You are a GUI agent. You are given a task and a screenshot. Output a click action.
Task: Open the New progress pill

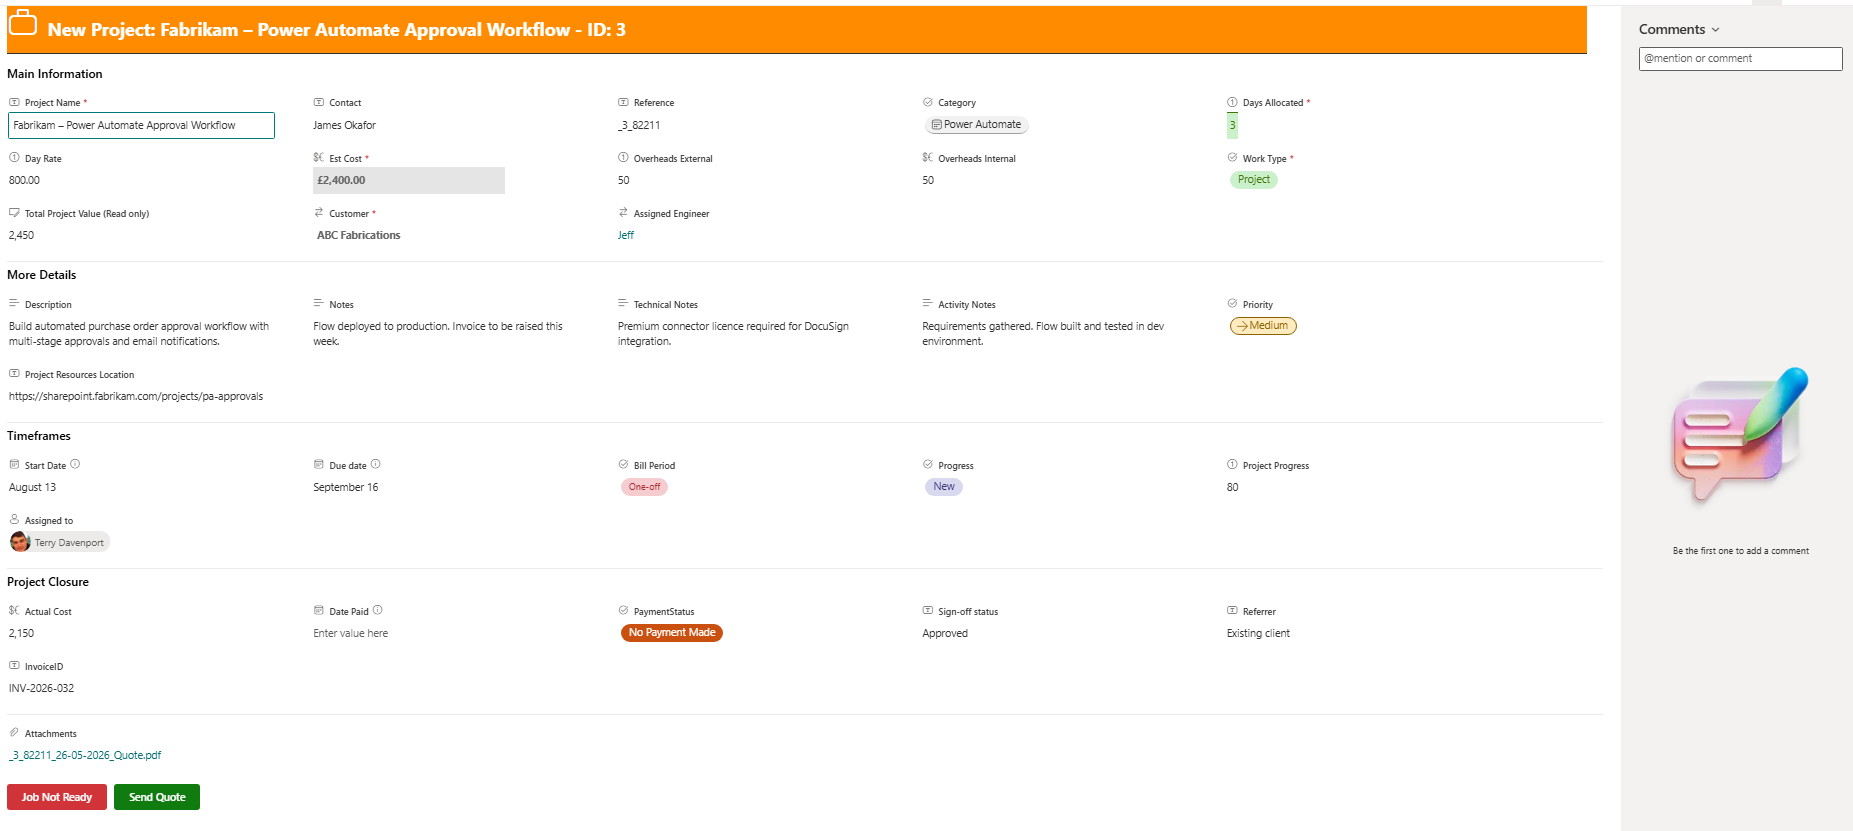pyautogui.click(x=944, y=487)
